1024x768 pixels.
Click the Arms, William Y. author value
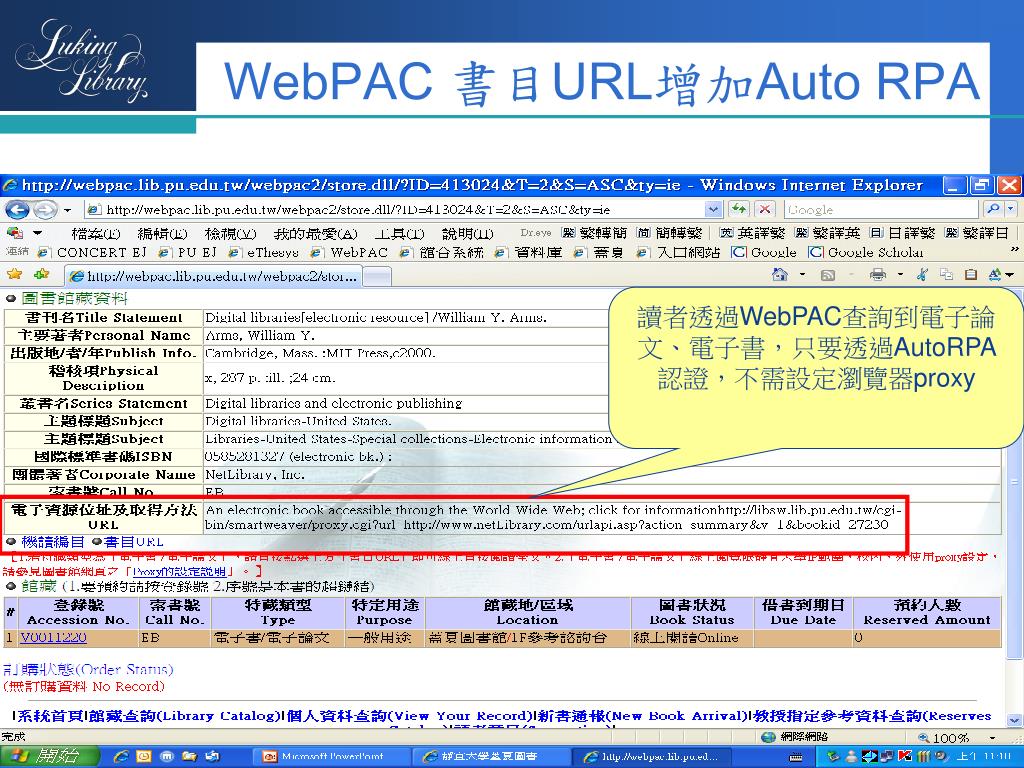[260, 336]
